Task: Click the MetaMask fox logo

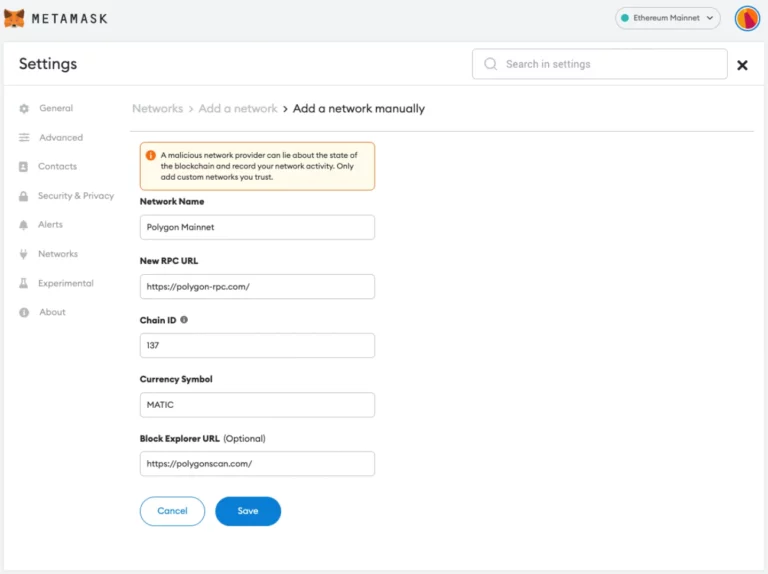Action: (x=14, y=19)
